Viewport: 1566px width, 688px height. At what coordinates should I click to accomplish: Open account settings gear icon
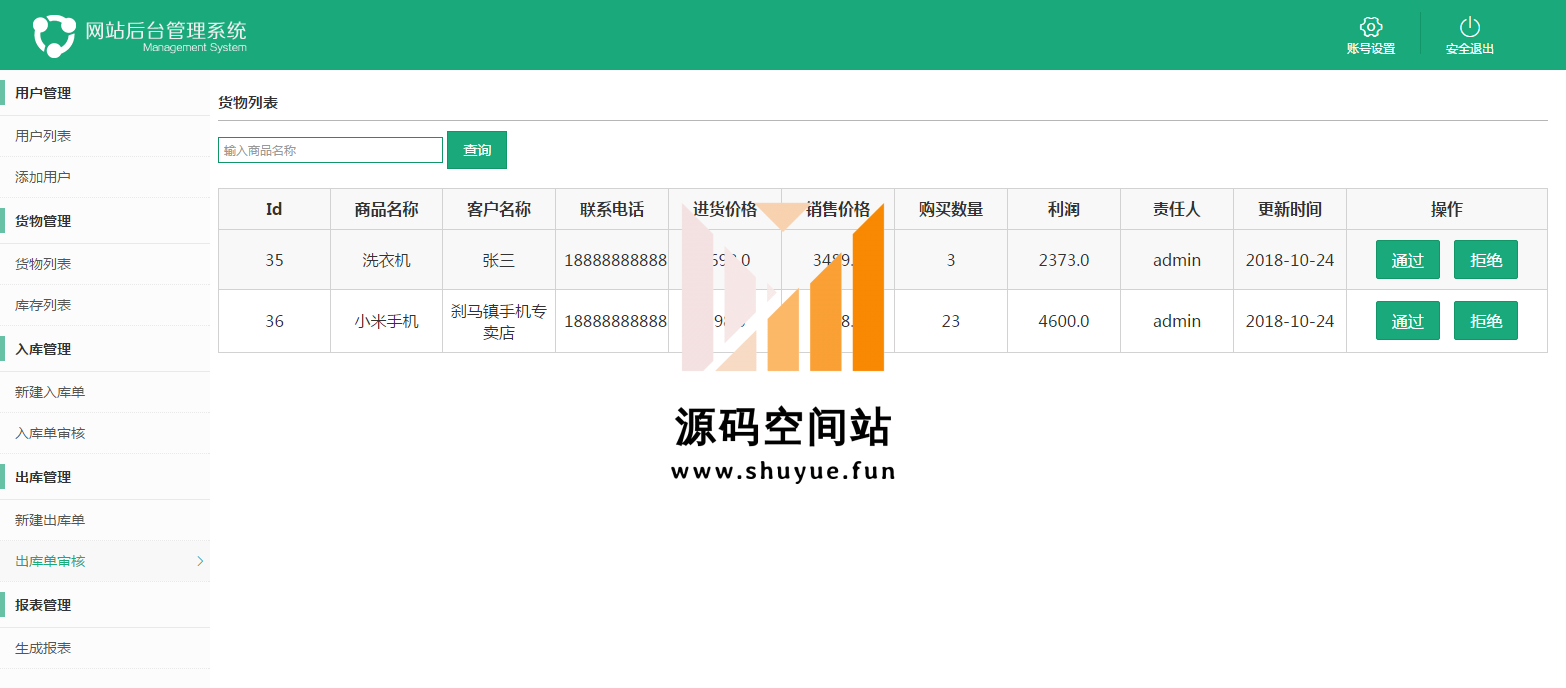click(1370, 27)
